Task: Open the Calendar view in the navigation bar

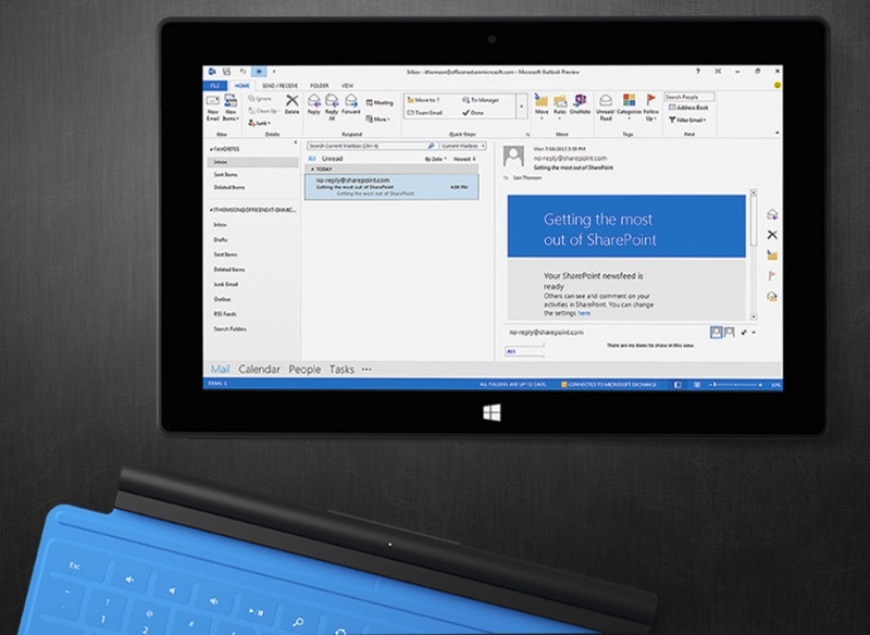Action: pyautogui.click(x=259, y=369)
